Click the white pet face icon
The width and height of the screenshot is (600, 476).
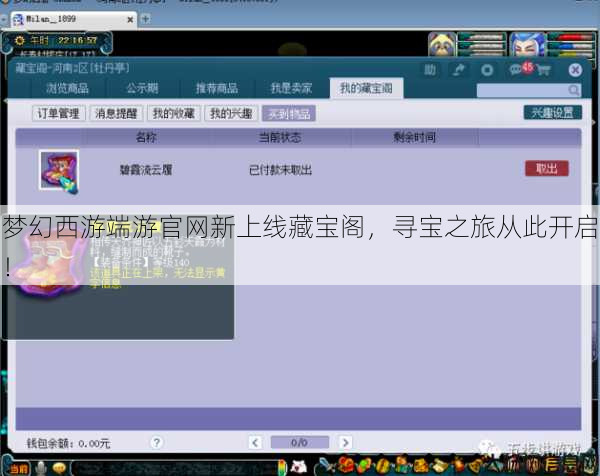click(299, 467)
